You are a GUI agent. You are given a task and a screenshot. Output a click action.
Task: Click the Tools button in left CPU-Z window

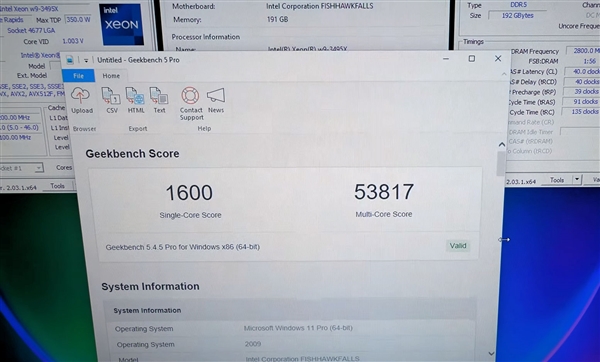click(x=57, y=186)
